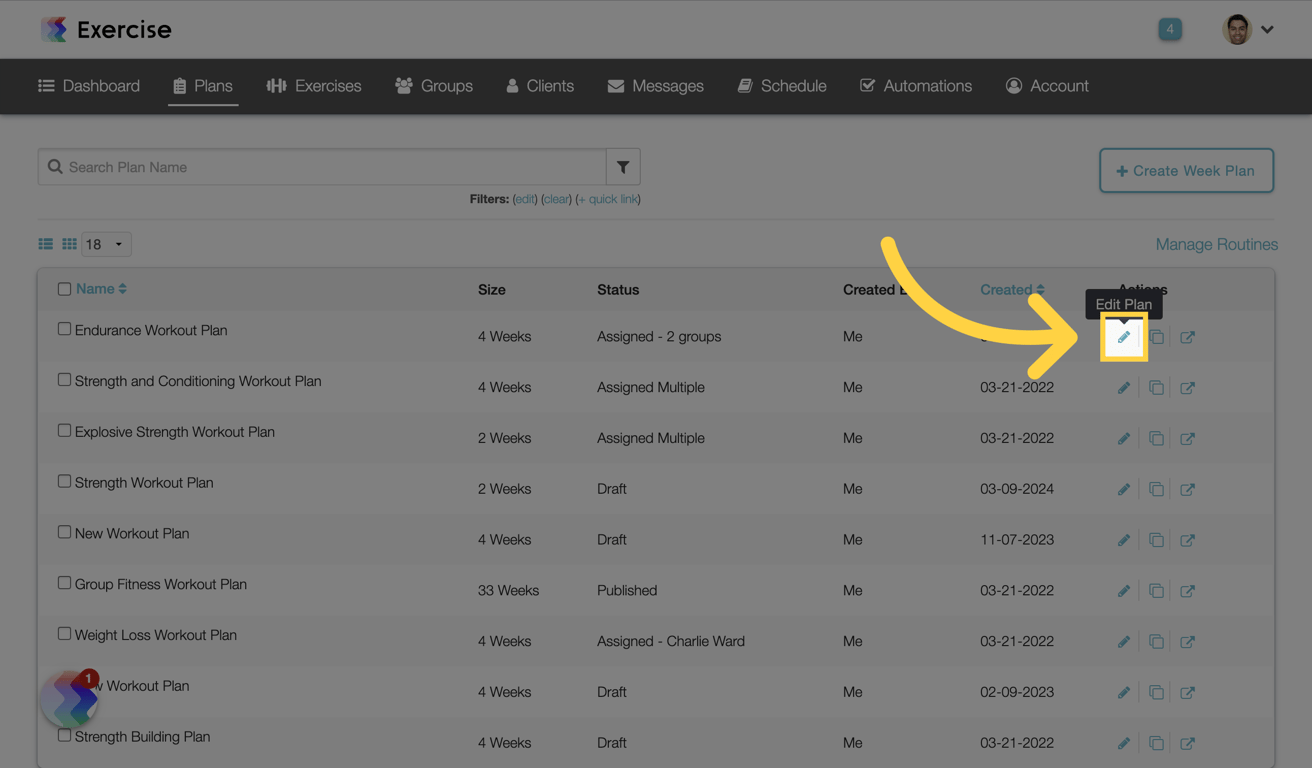This screenshot has width=1312, height=768.
Task: Open the Automations menu item
Action: click(916, 86)
